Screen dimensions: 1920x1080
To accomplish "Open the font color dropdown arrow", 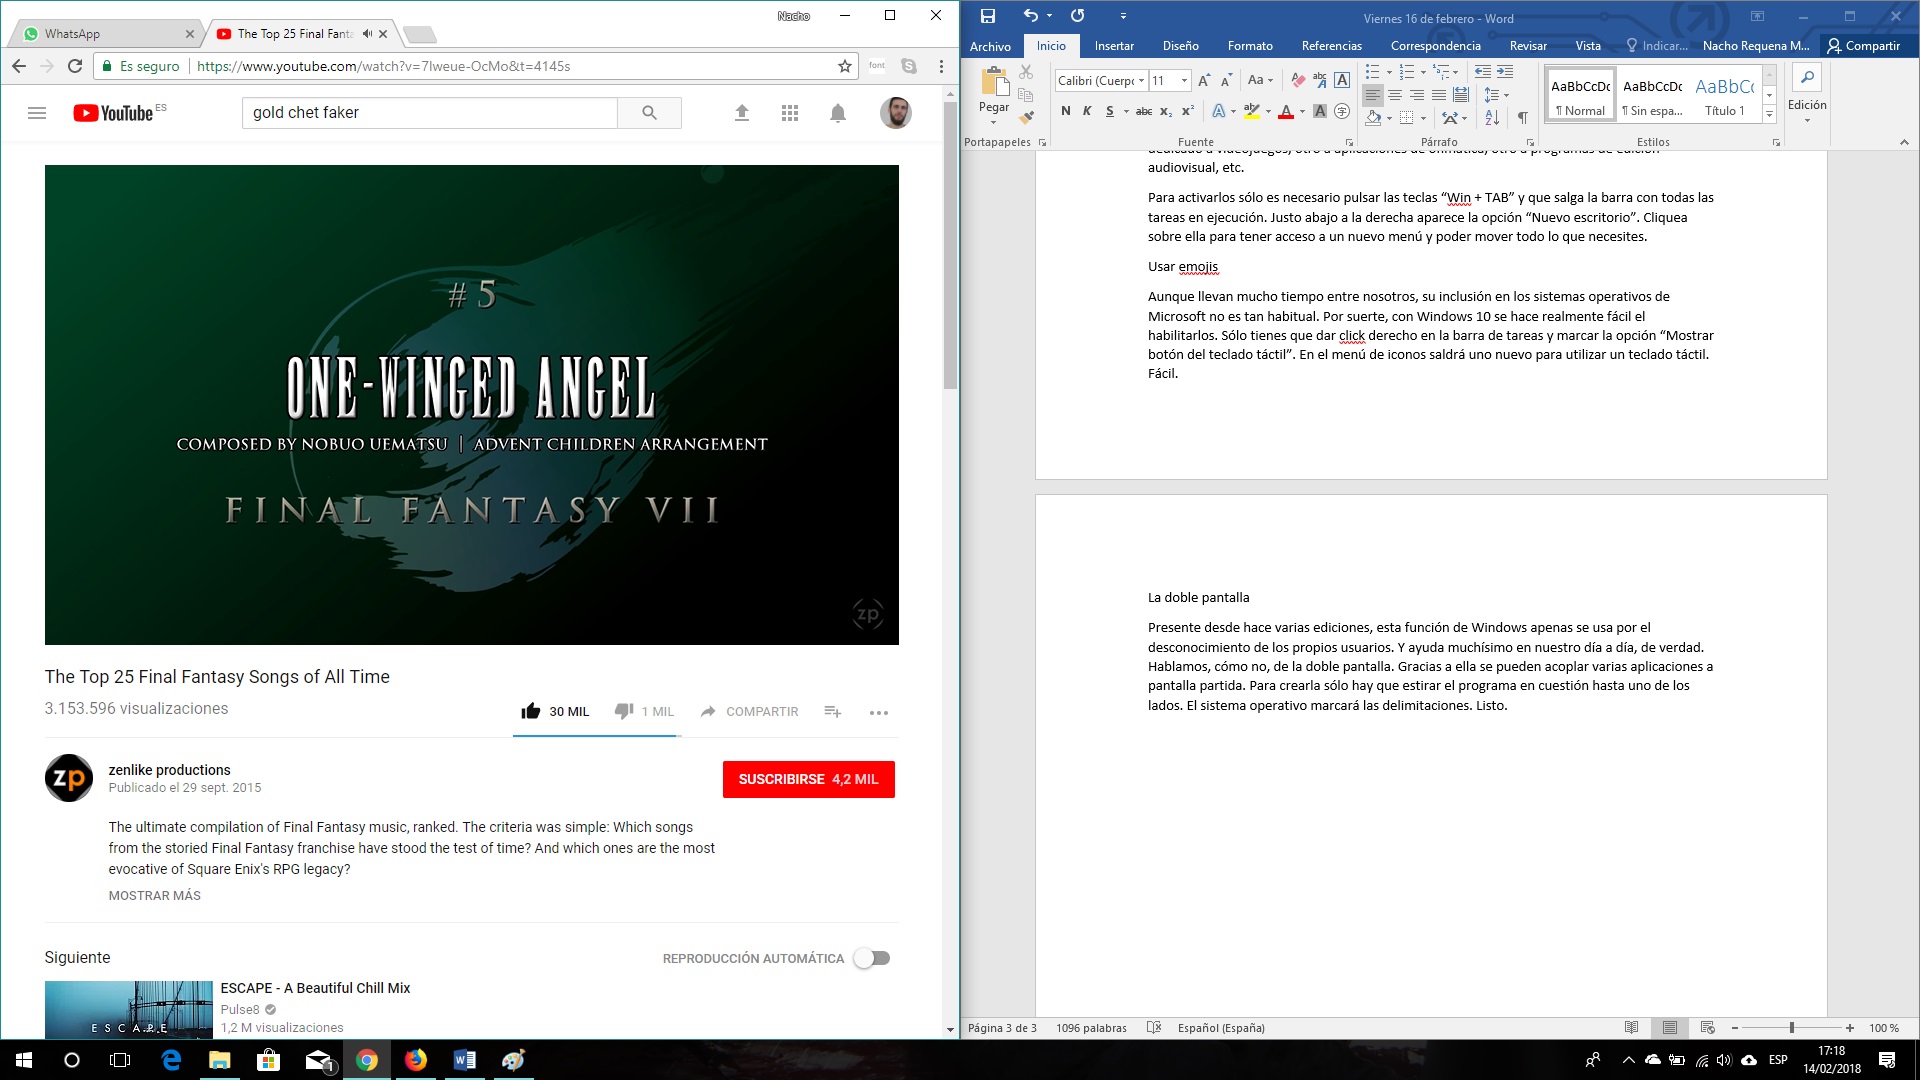I will [1302, 112].
